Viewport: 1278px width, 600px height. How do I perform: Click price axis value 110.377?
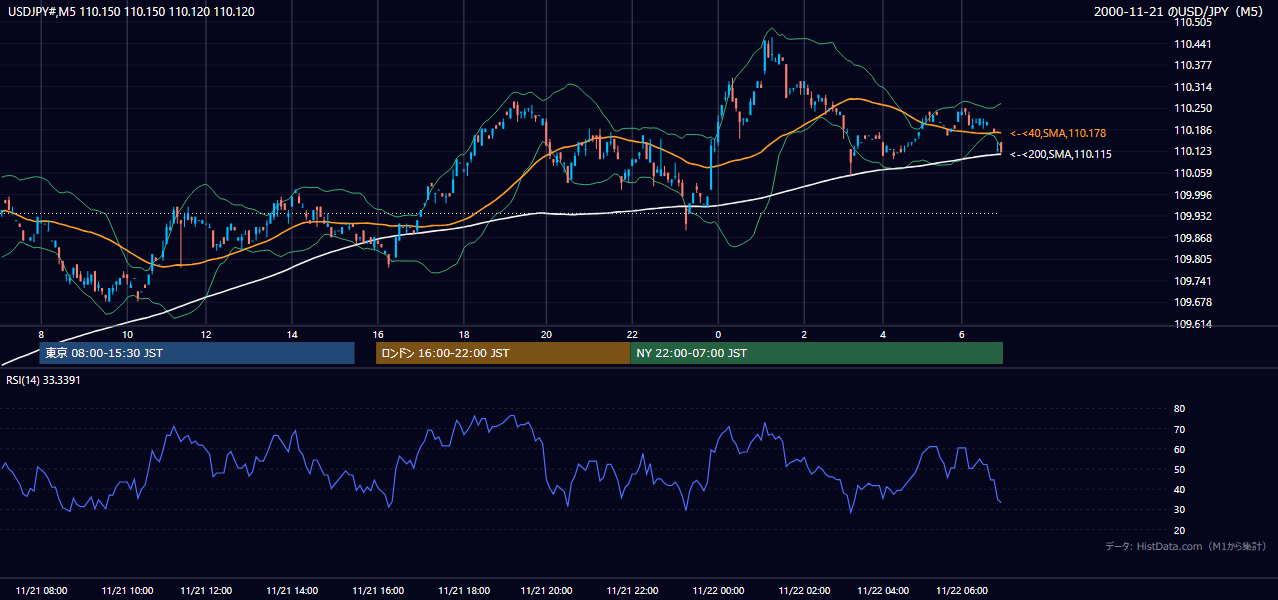pos(1193,65)
